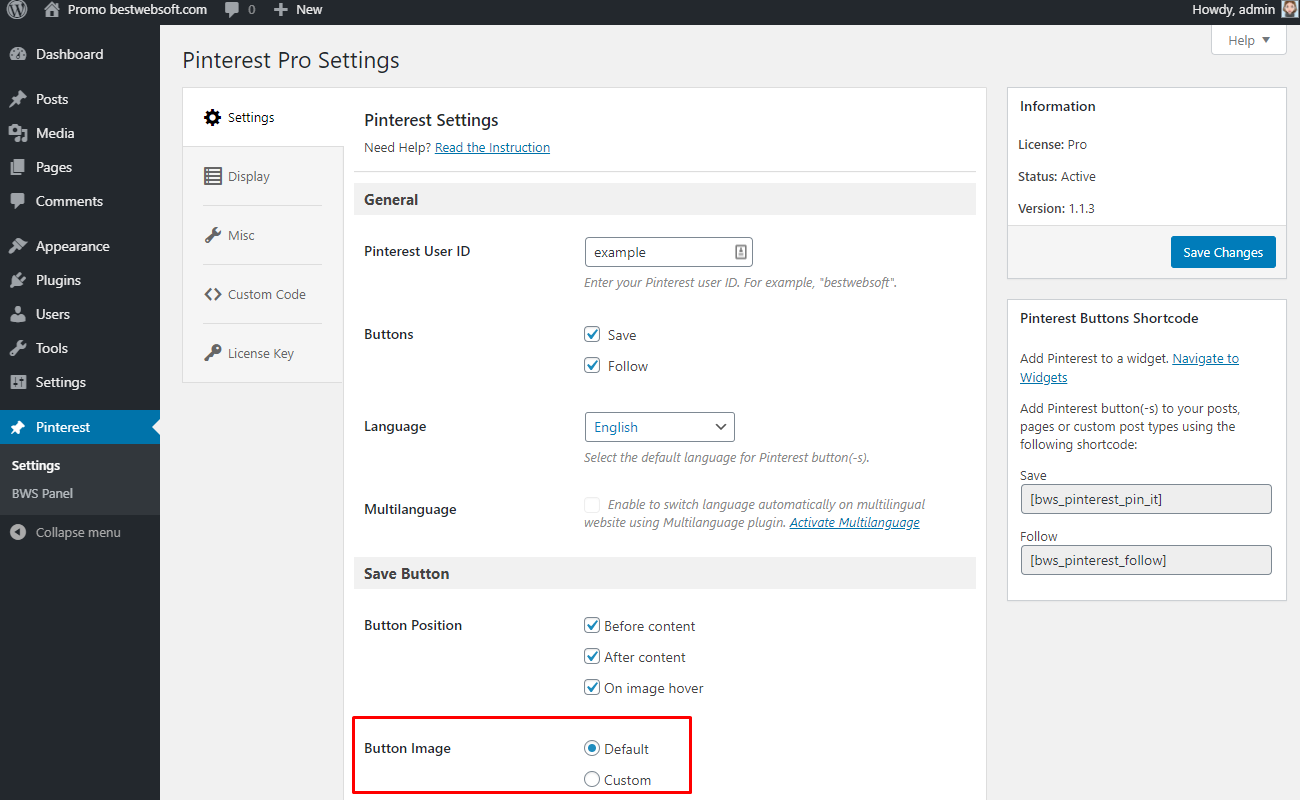The image size is (1300, 800).
Task: Click the Media icon in sidebar
Action: point(18,133)
